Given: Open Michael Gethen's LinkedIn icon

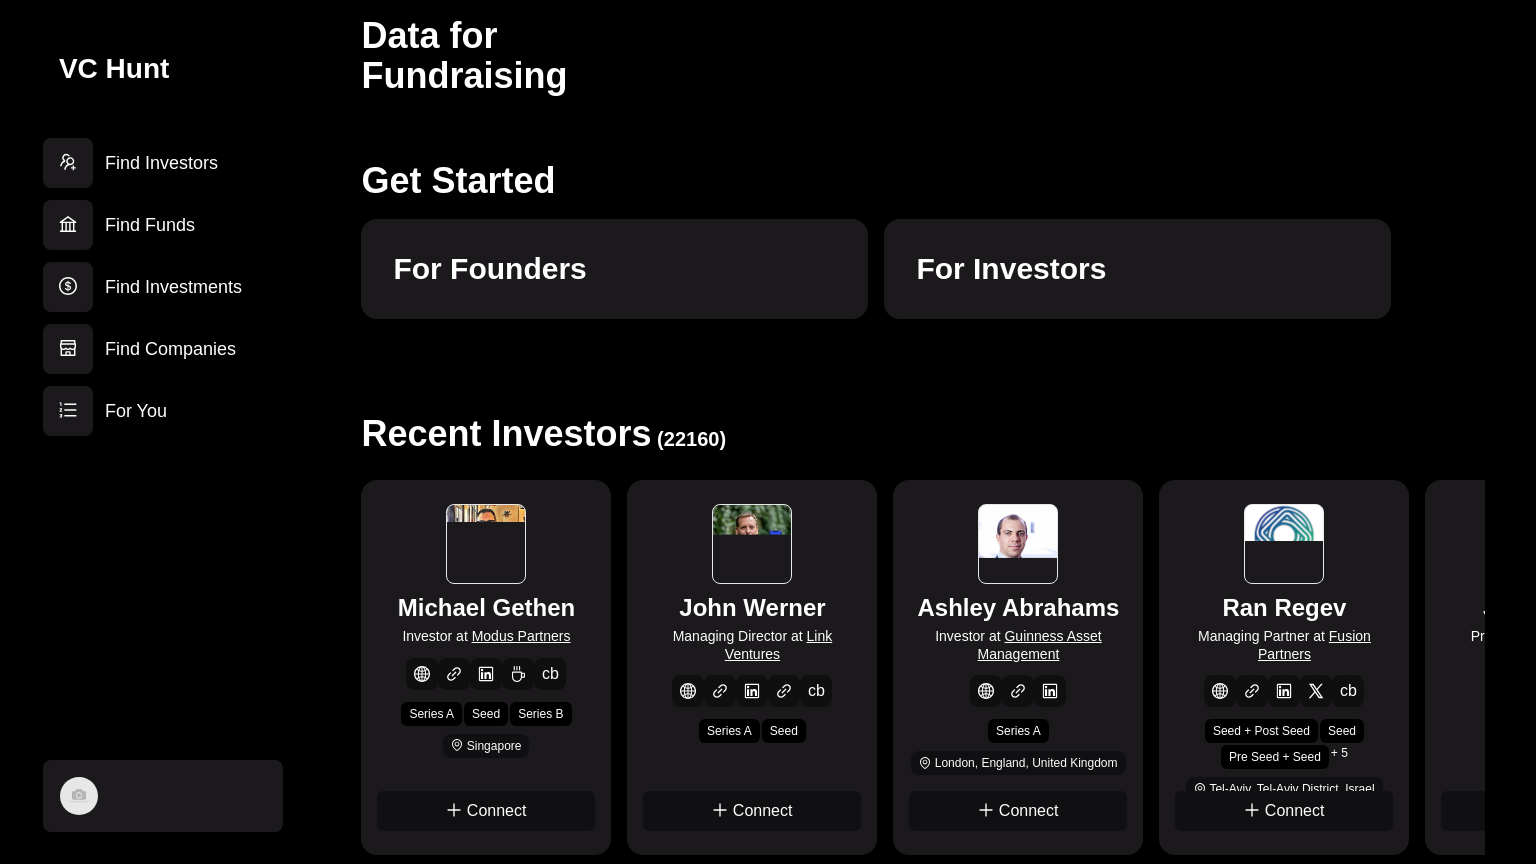Looking at the screenshot, I should pyautogui.click(x=486, y=674).
